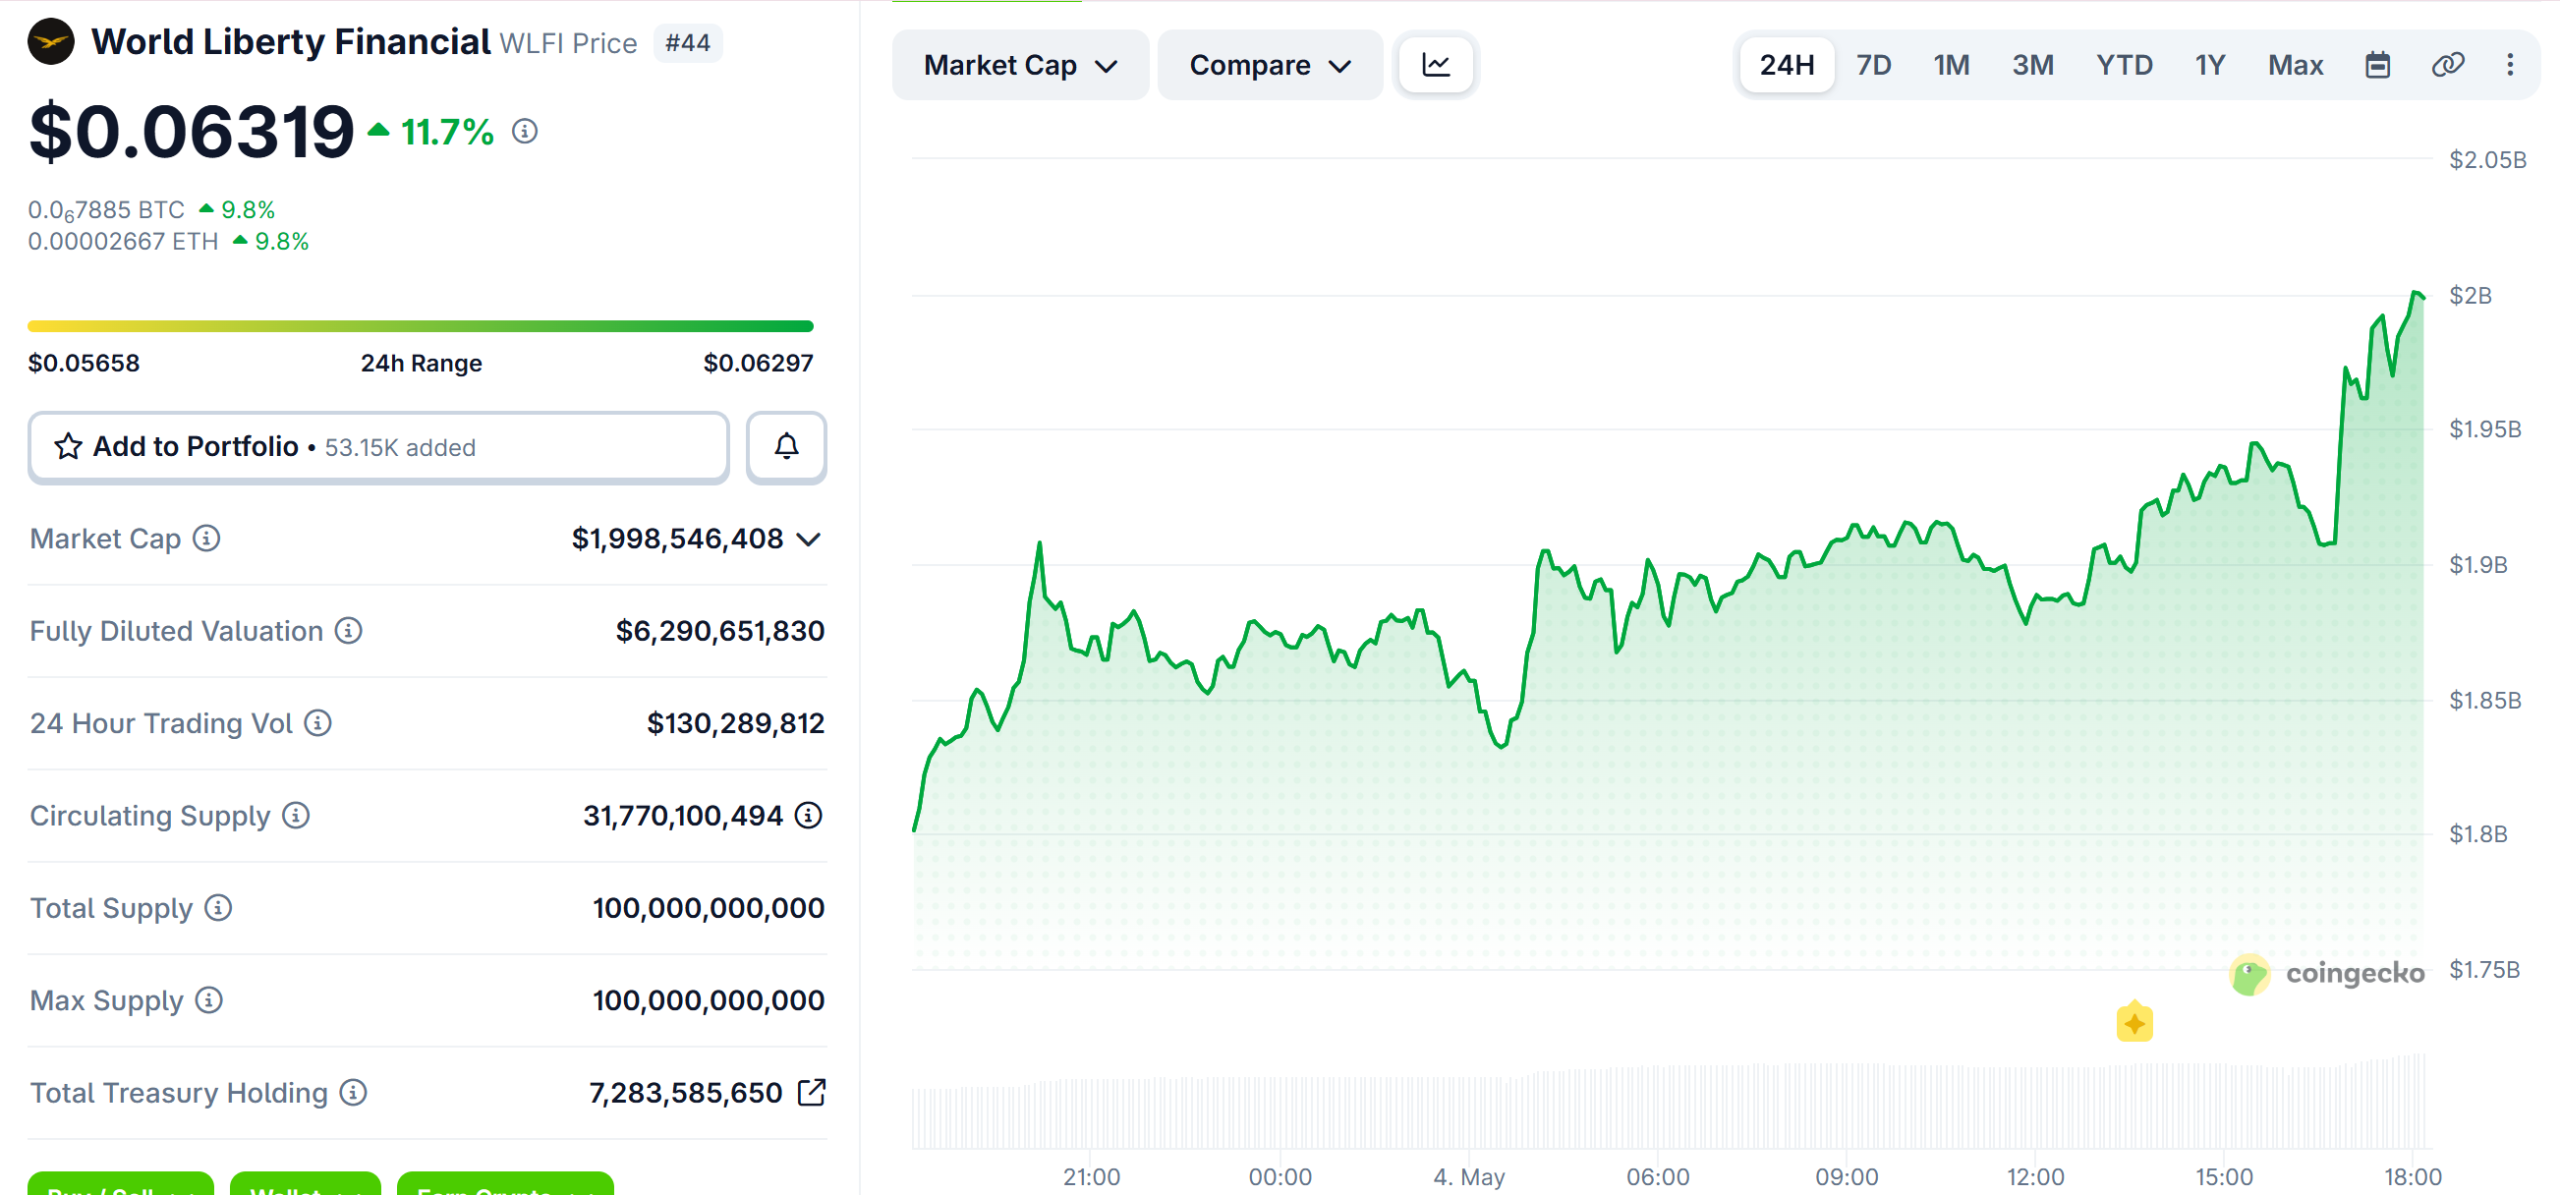The width and height of the screenshot is (2560, 1195).
Task: Click the $130,289,812 trading volume value
Action: tap(735, 723)
